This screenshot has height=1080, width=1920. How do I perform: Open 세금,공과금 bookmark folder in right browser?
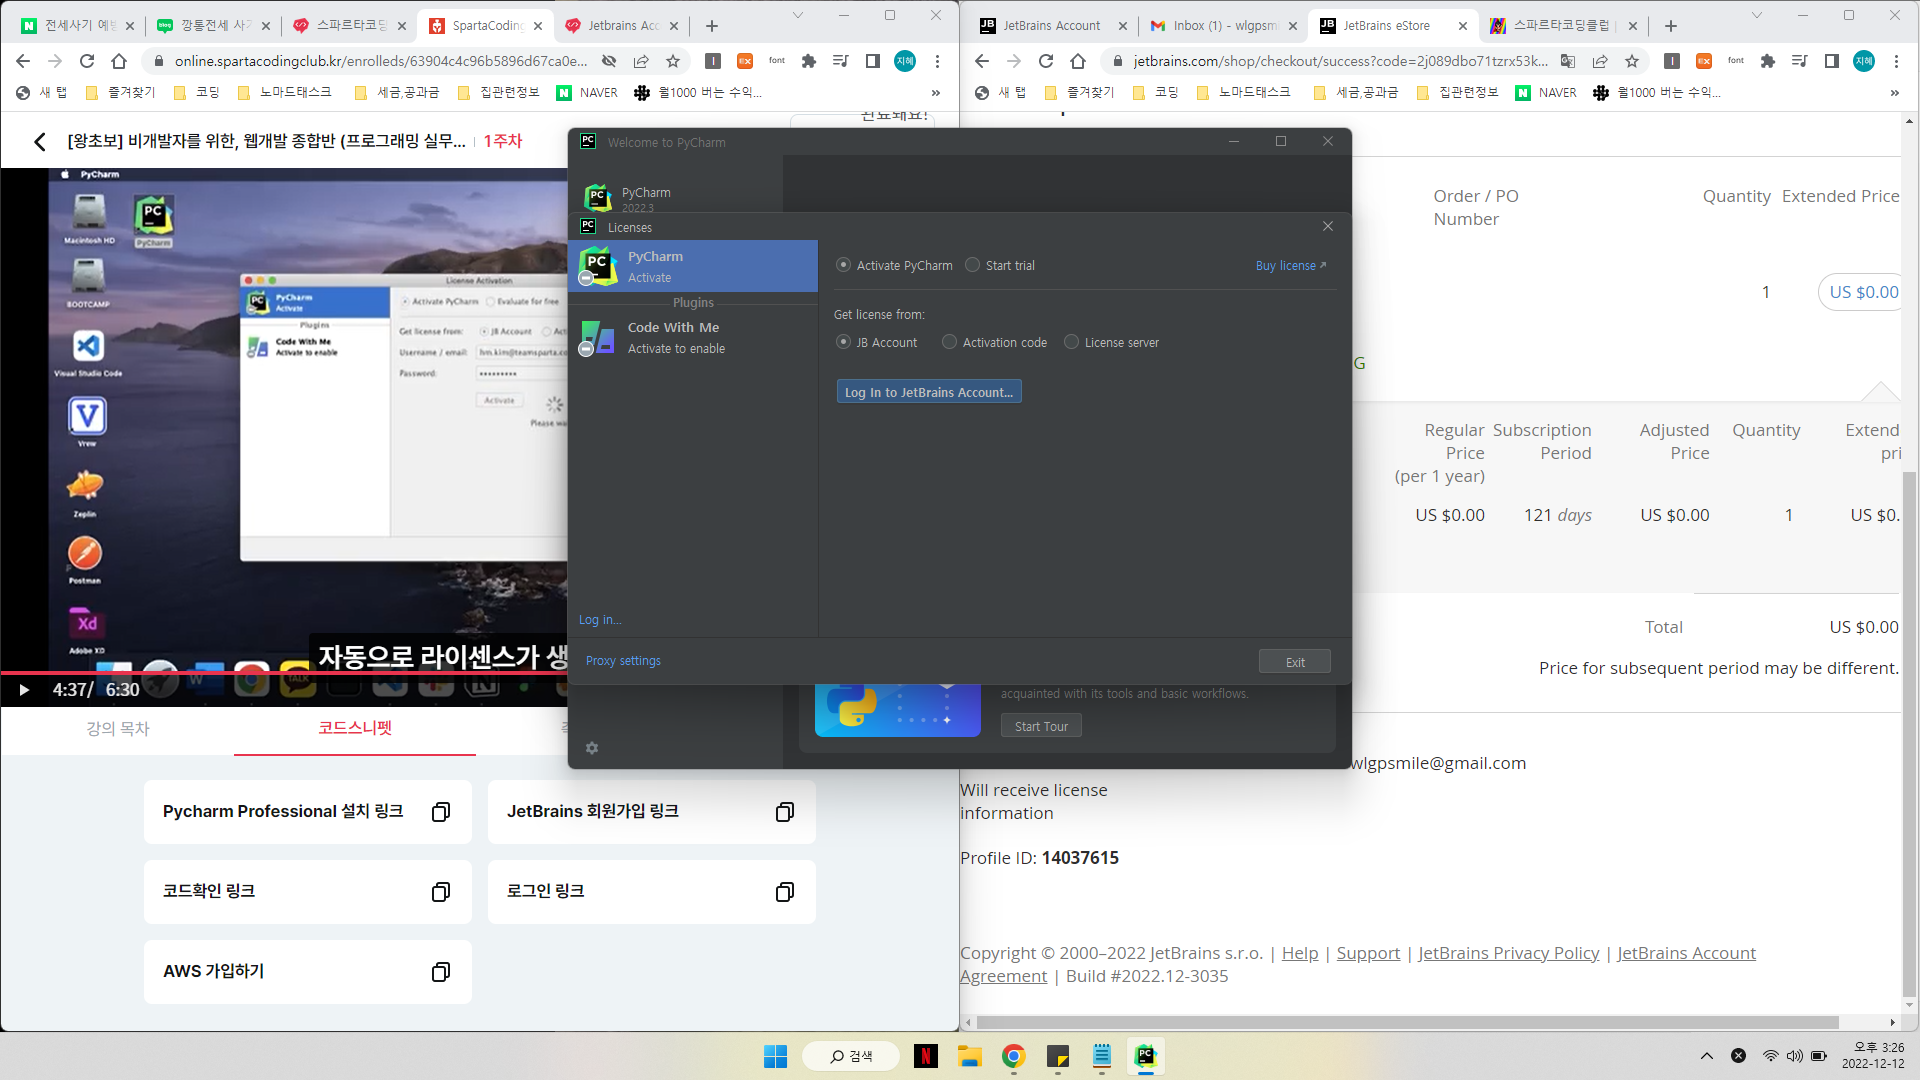coord(1355,93)
